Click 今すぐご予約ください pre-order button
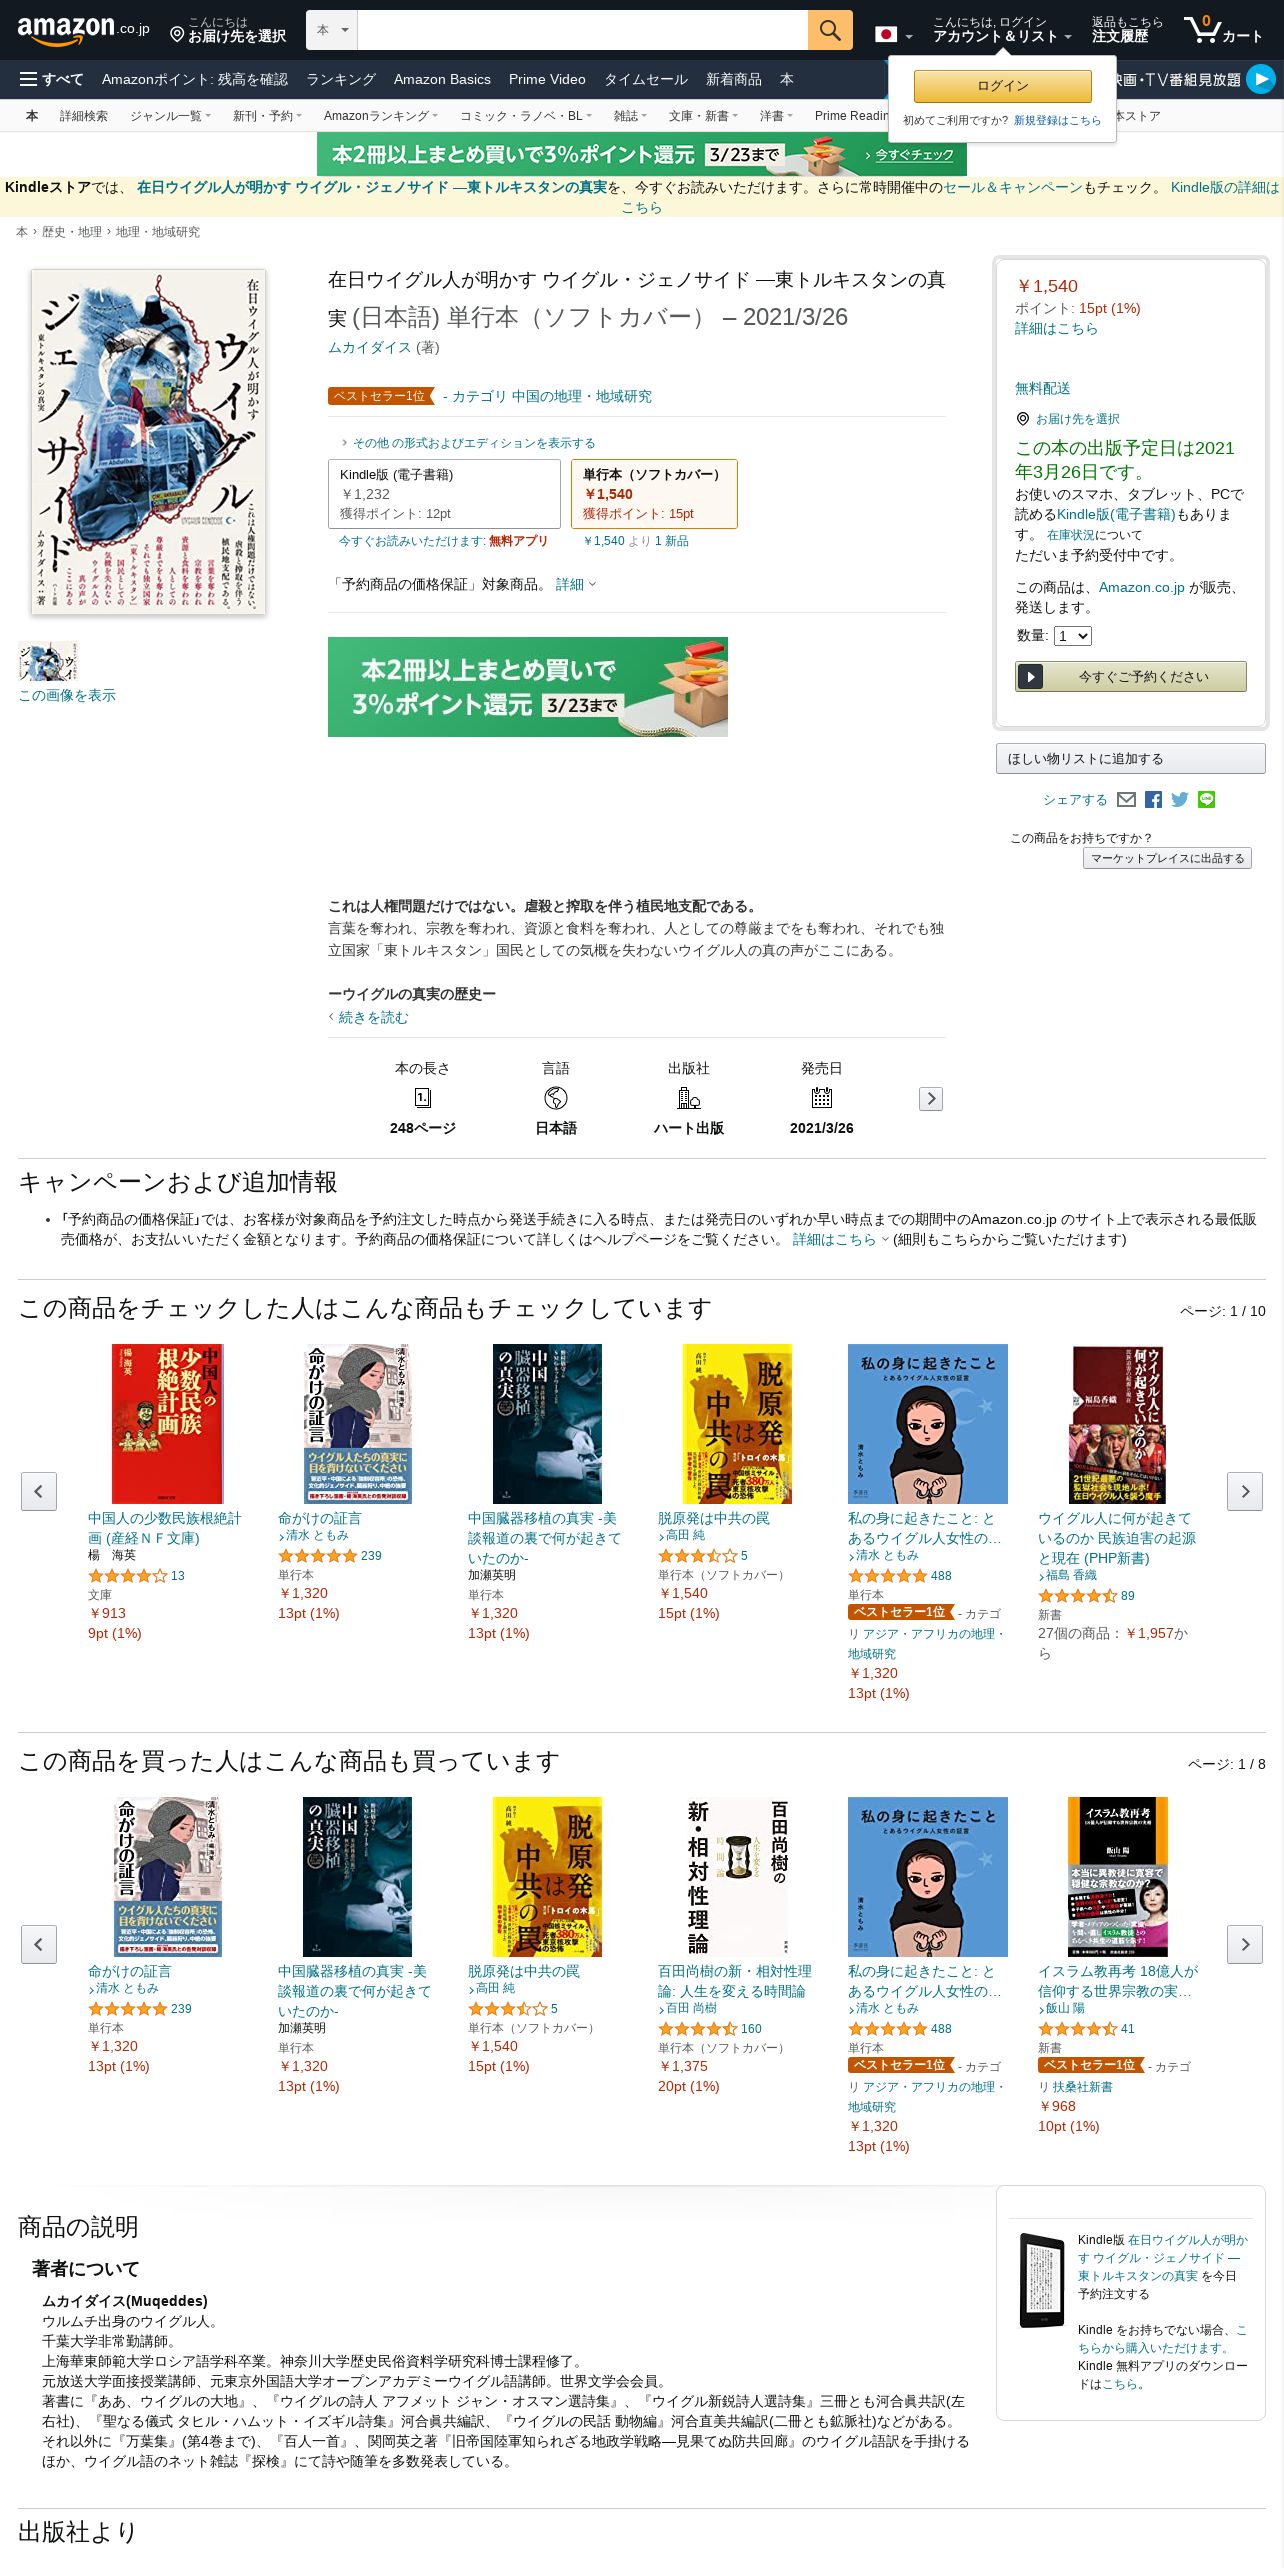The height and width of the screenshot is (2568, 1284). click(x=1131, y=677)
